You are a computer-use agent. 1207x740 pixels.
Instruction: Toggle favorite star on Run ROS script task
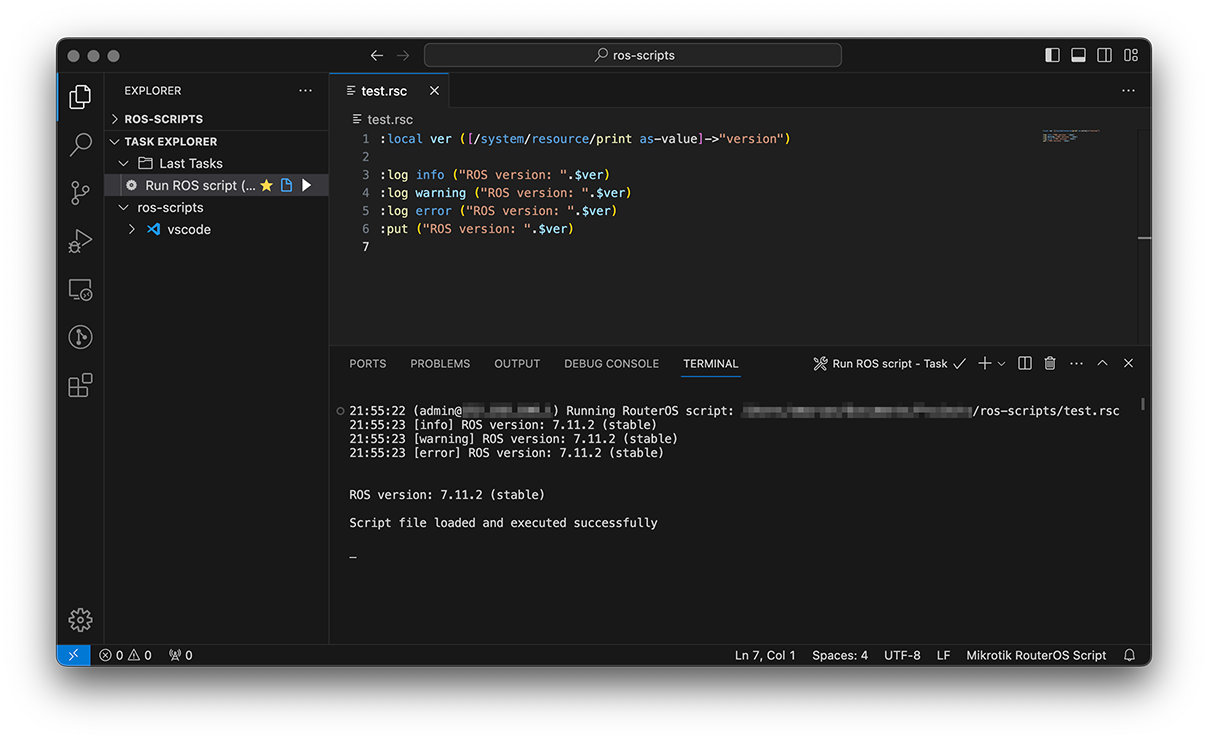[266, 185]
